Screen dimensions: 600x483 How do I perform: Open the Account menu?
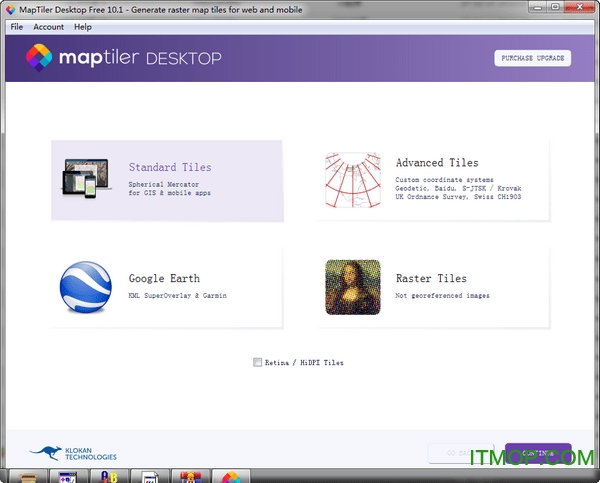click(48, 27)
